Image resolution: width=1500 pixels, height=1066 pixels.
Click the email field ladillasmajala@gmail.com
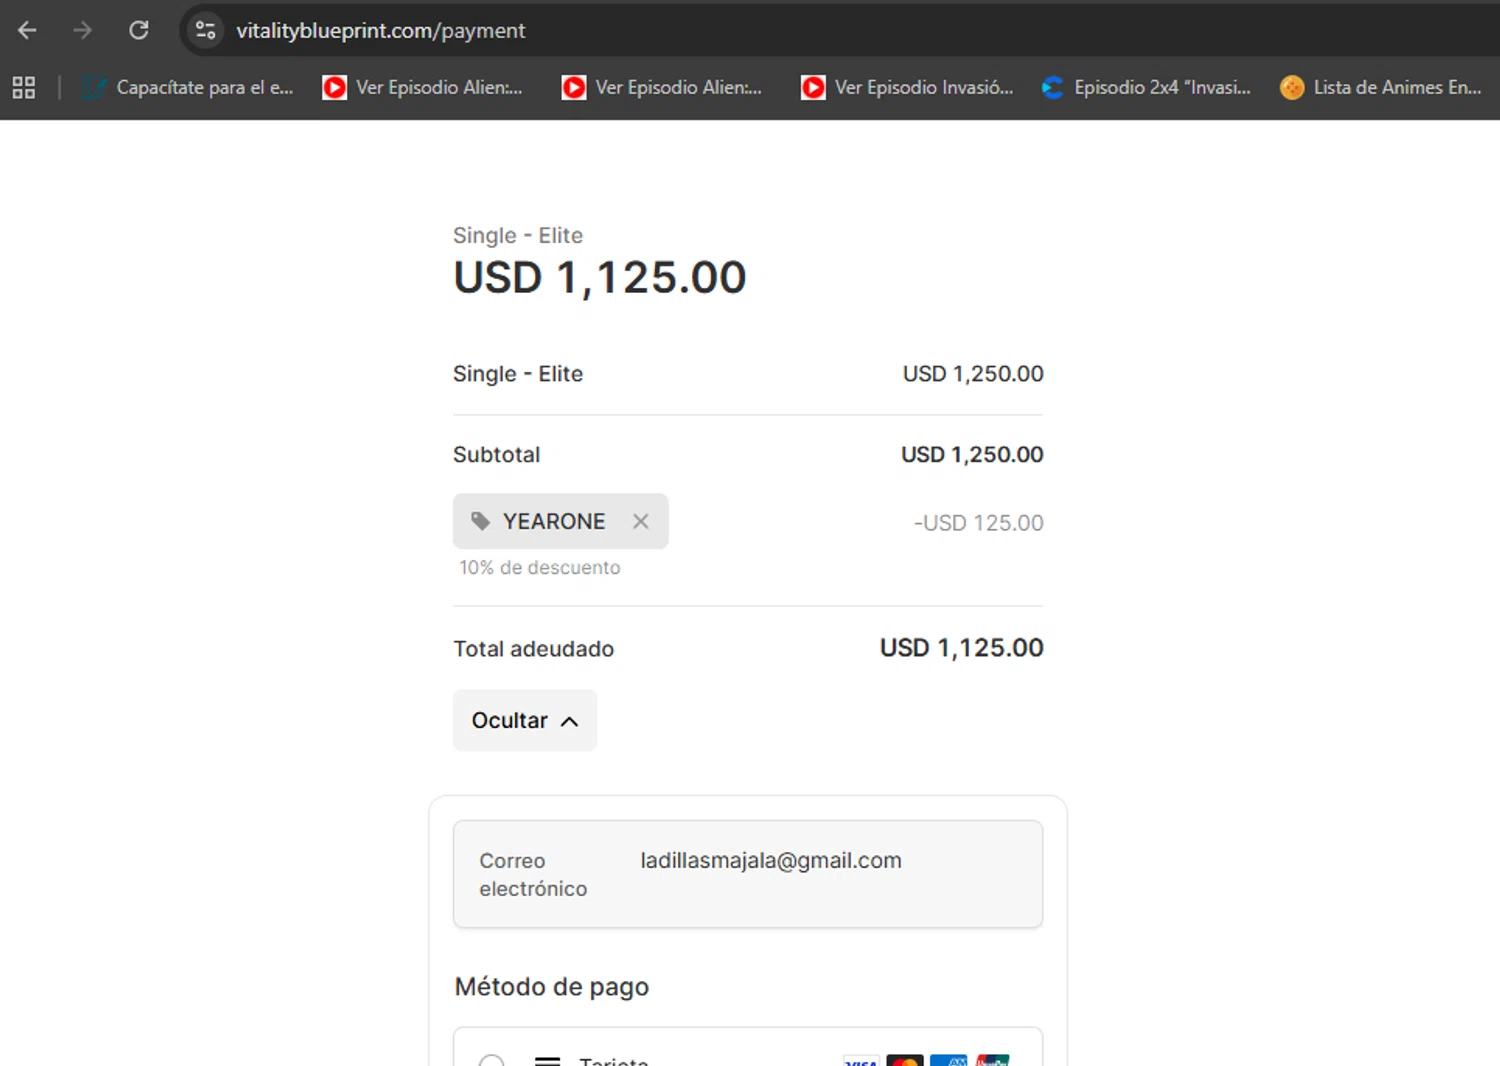(748, 874)
